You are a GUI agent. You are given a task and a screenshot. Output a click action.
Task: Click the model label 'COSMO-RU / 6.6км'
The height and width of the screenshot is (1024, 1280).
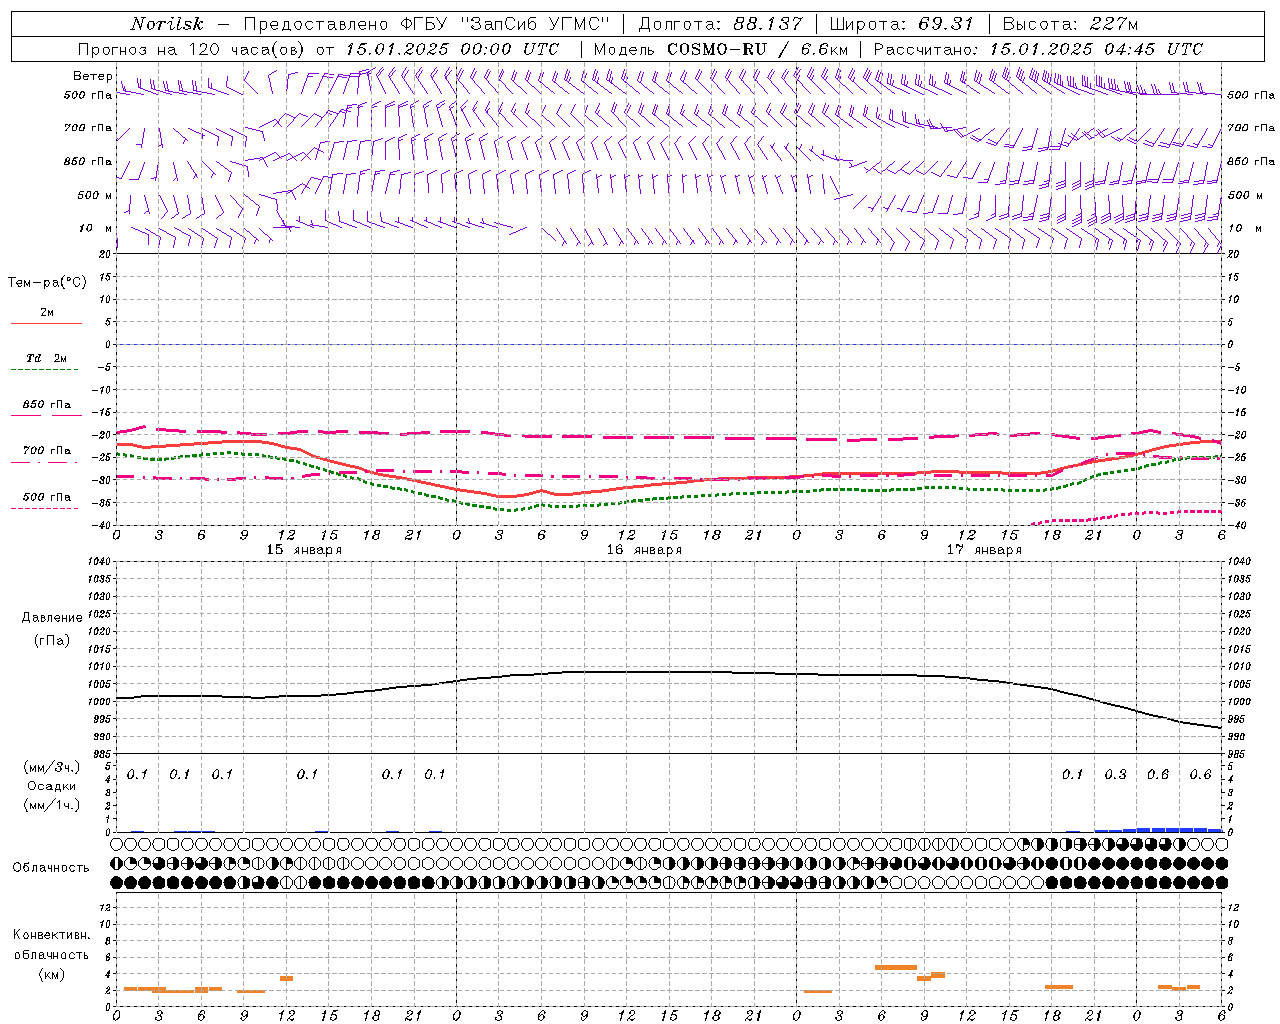pos(757,49)
